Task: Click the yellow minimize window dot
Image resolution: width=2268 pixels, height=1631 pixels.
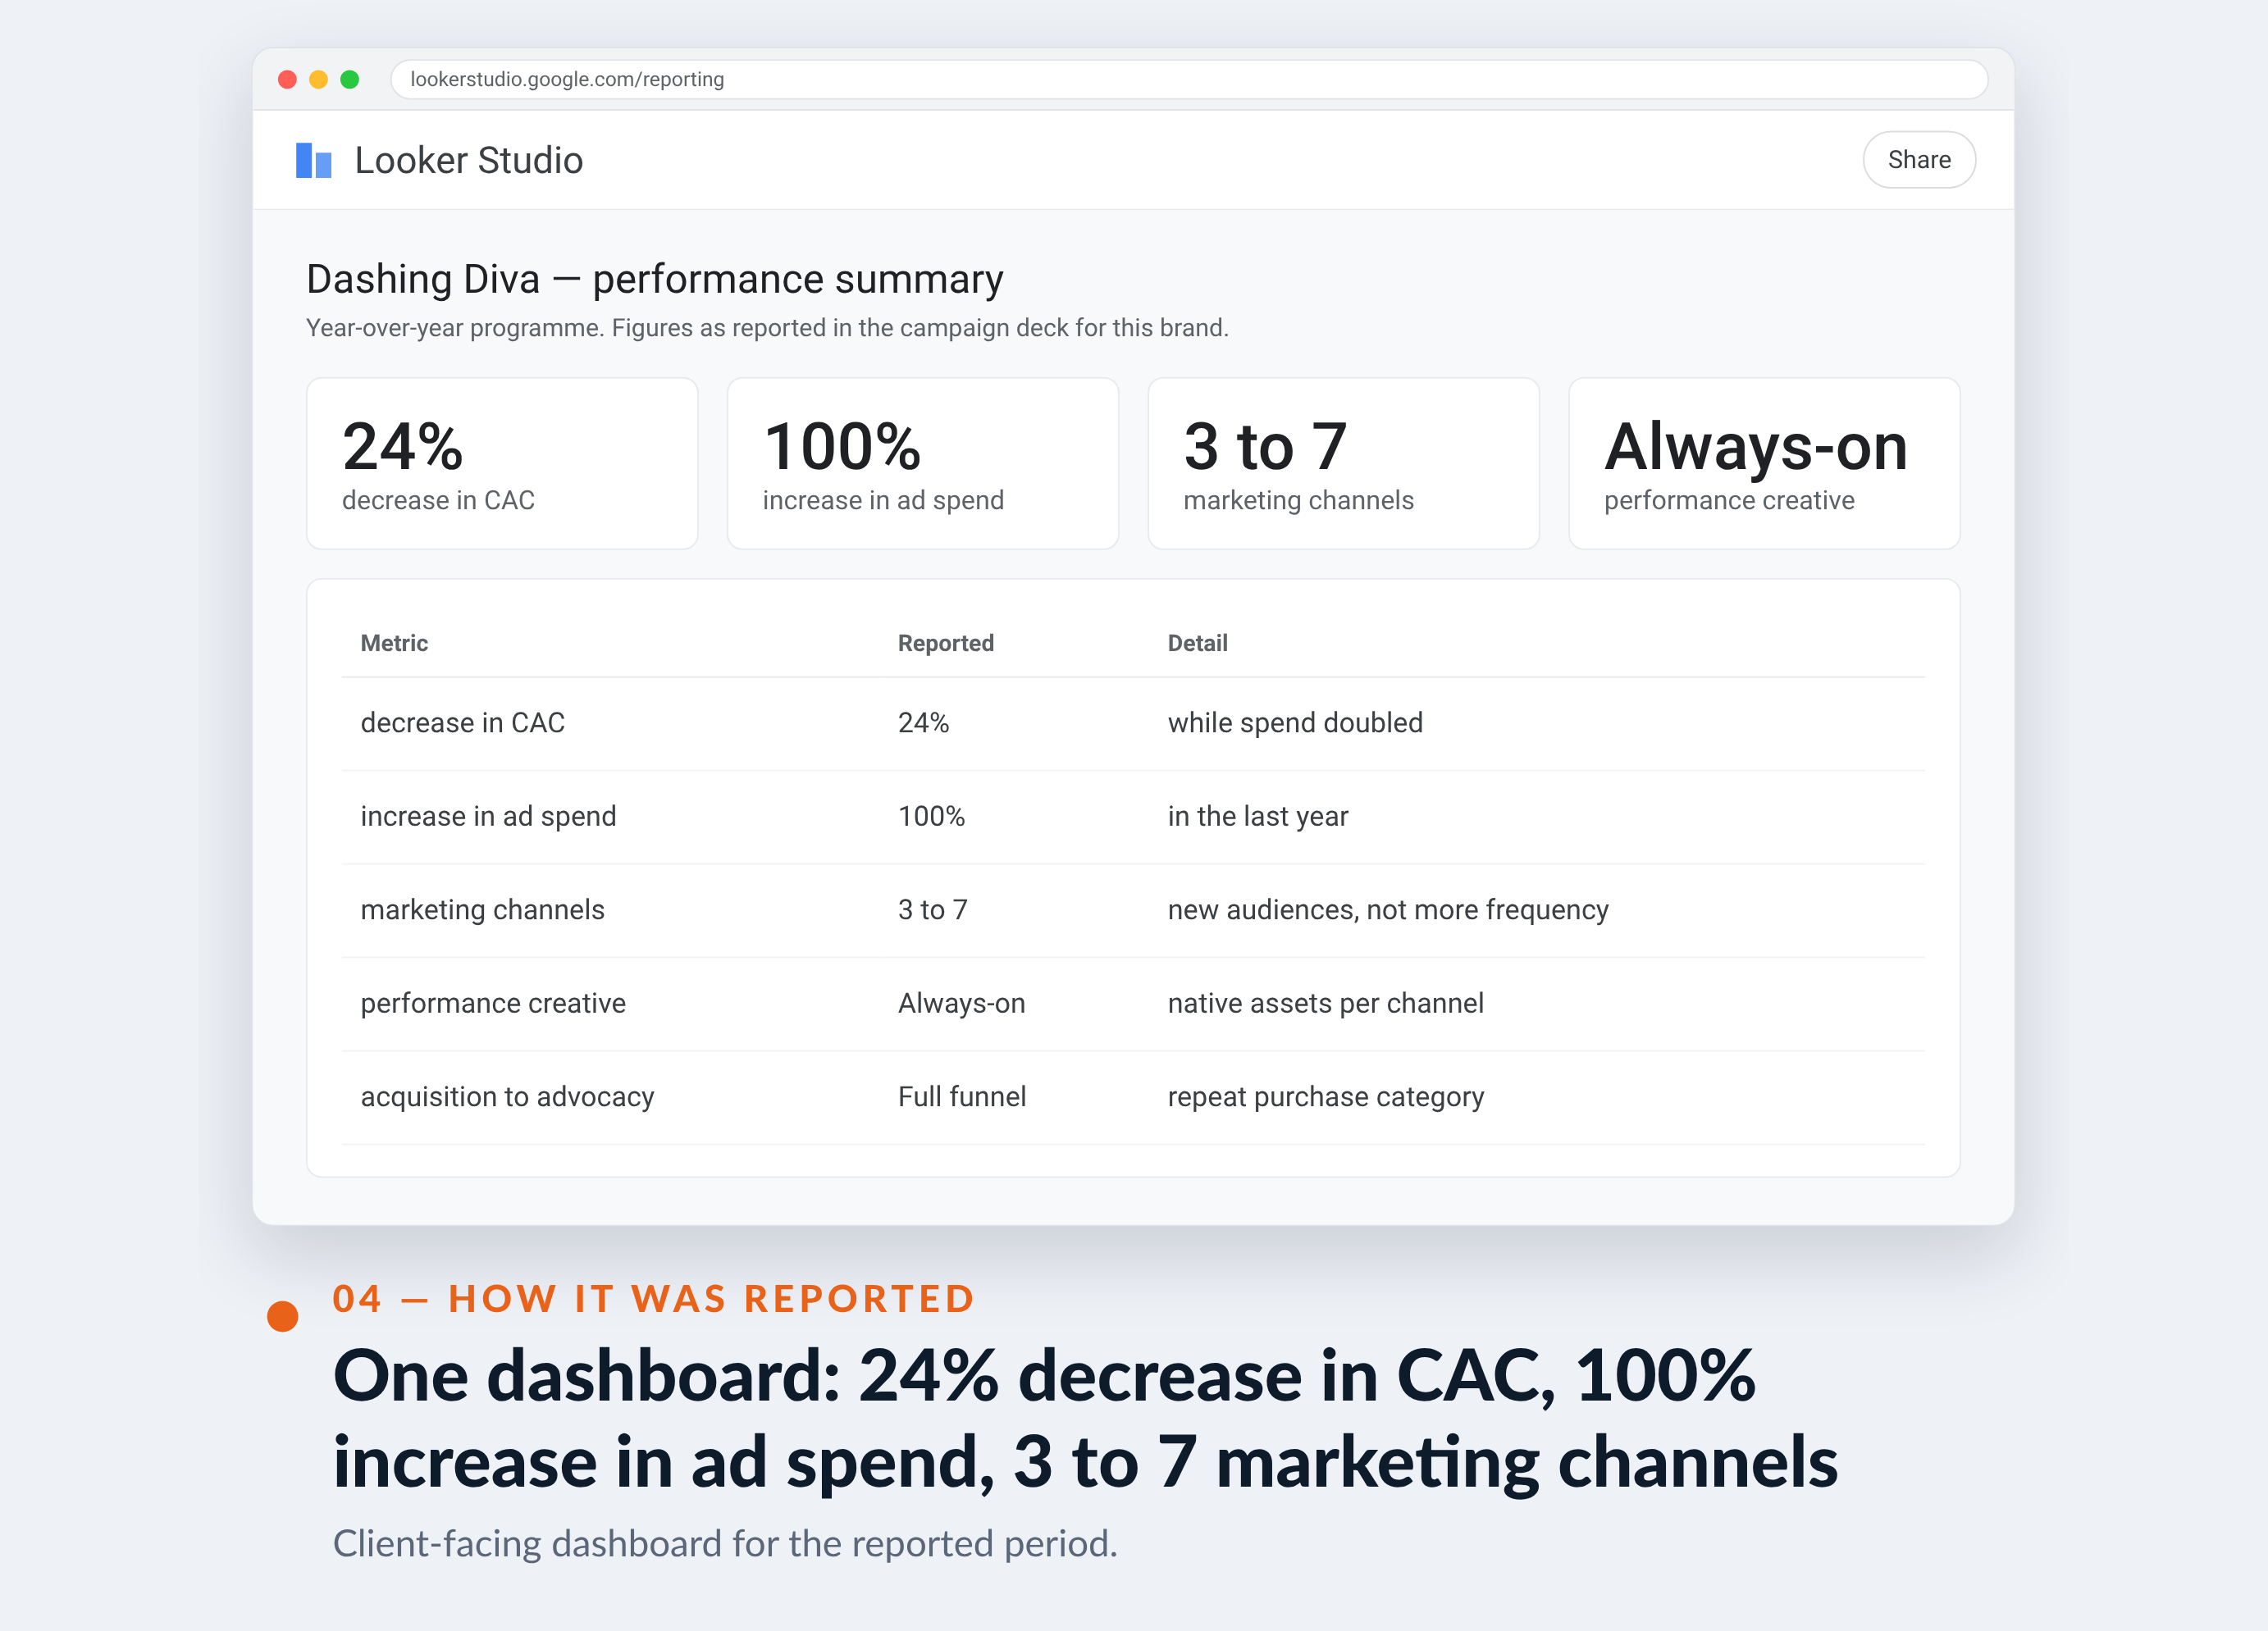Action: tap(318, 79)
